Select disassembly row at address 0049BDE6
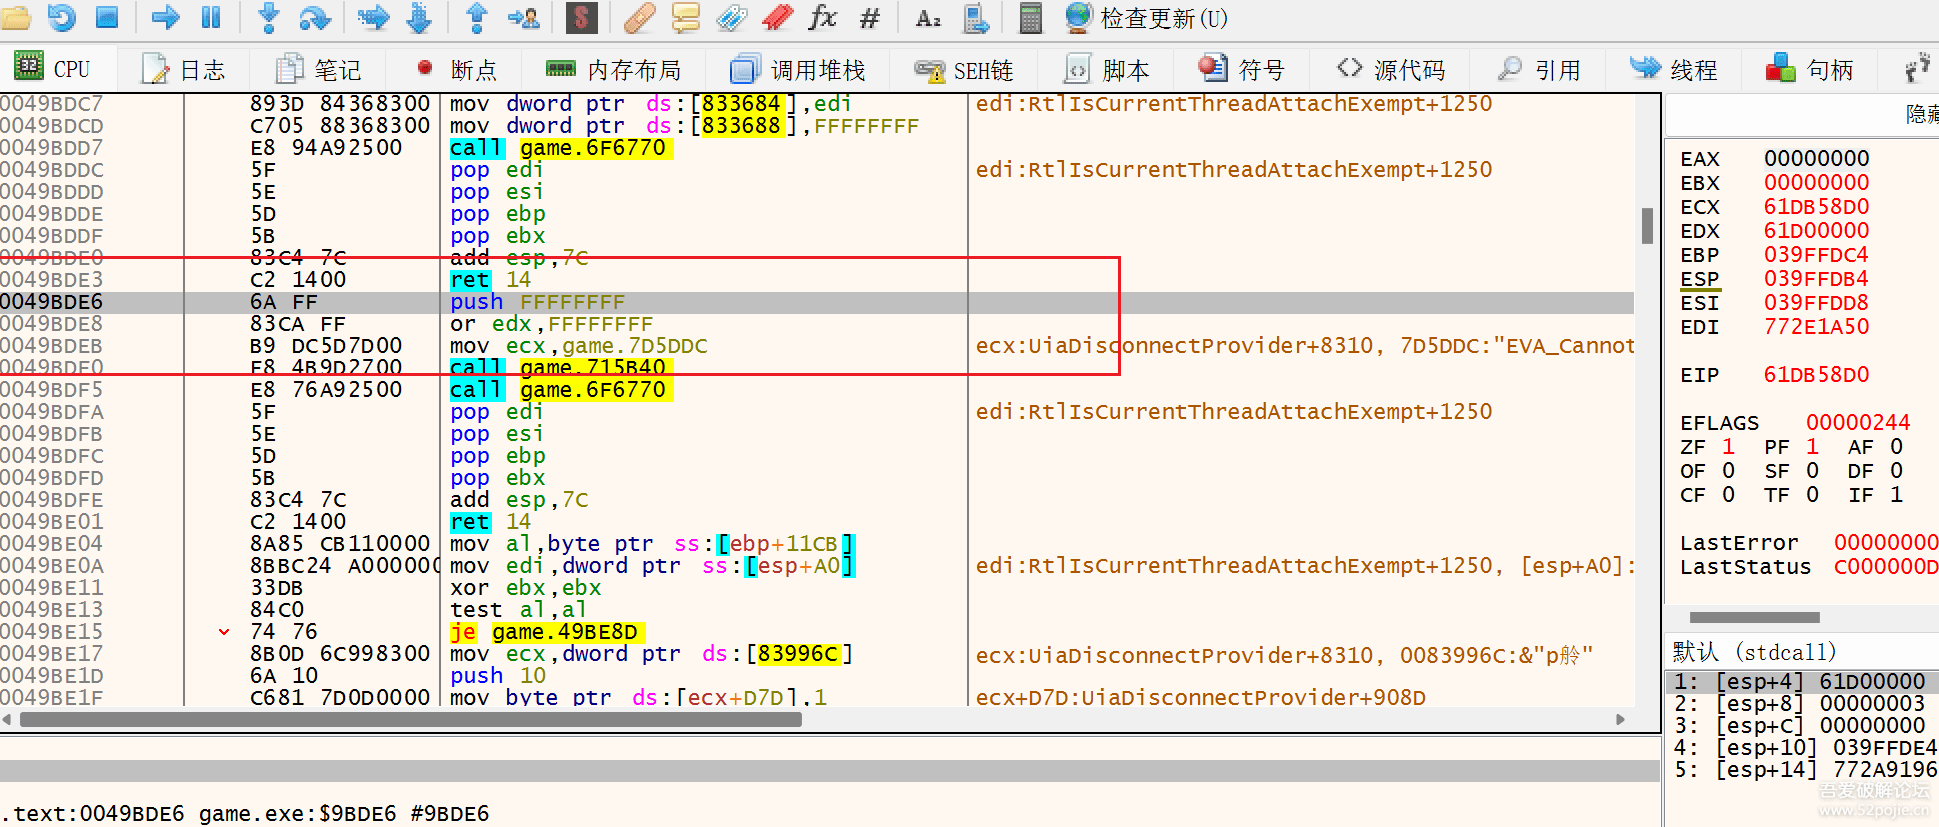 coord(817,302)
